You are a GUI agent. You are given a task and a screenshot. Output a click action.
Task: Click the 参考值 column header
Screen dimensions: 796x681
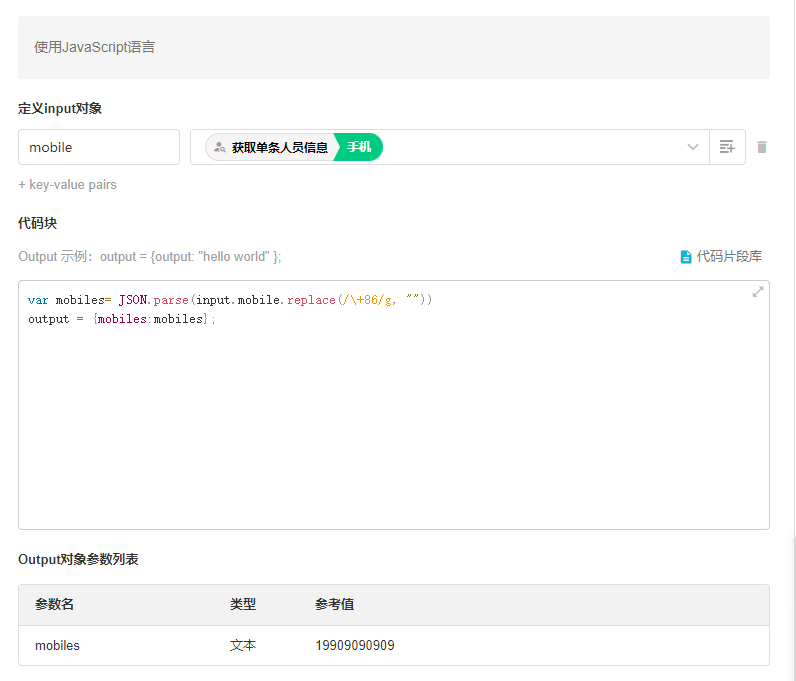pos(334,605)
